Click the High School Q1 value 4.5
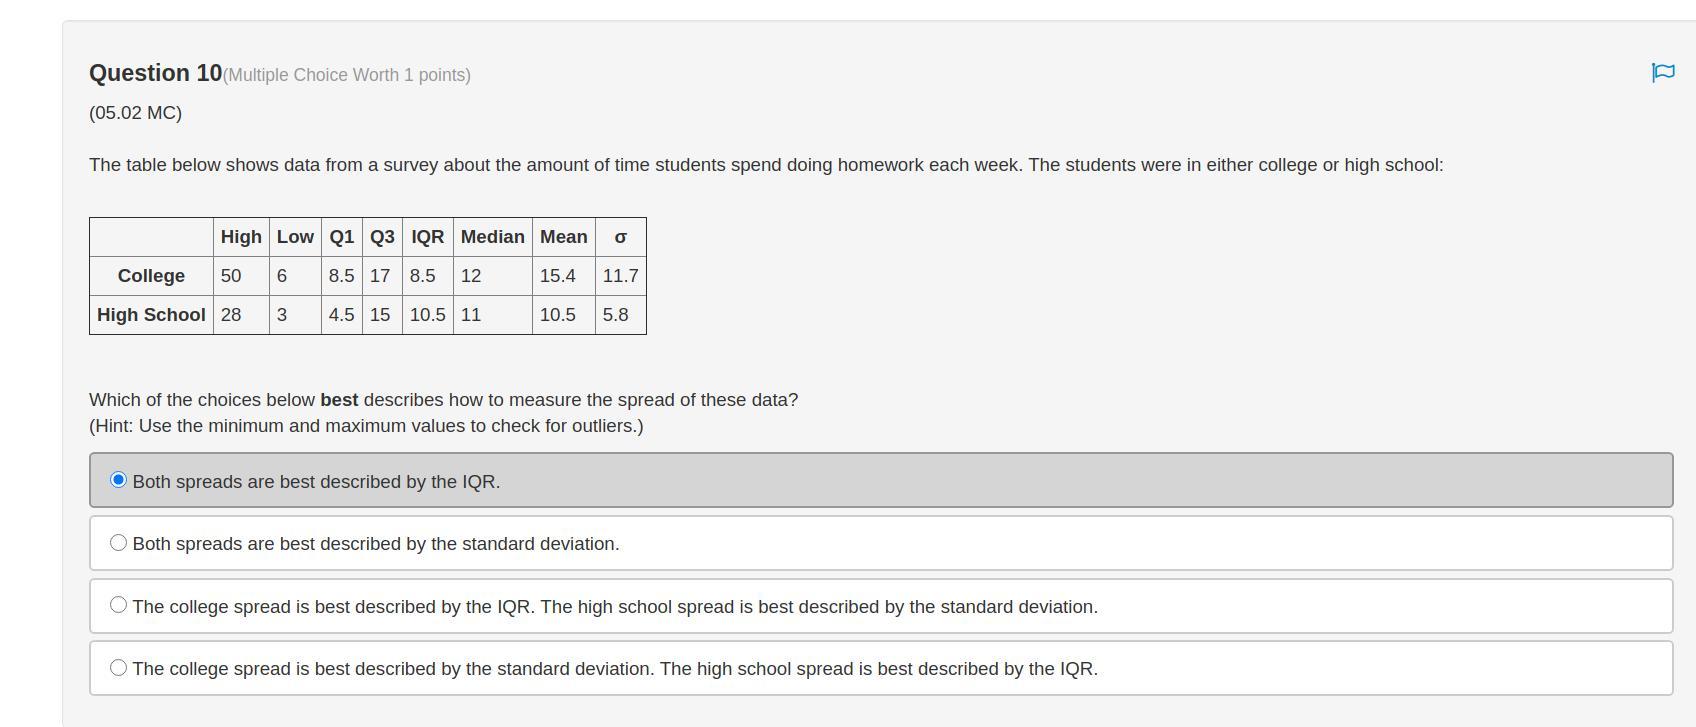Image resolution: width=1696 pixels, height=727 pixels. pos(341,315)
